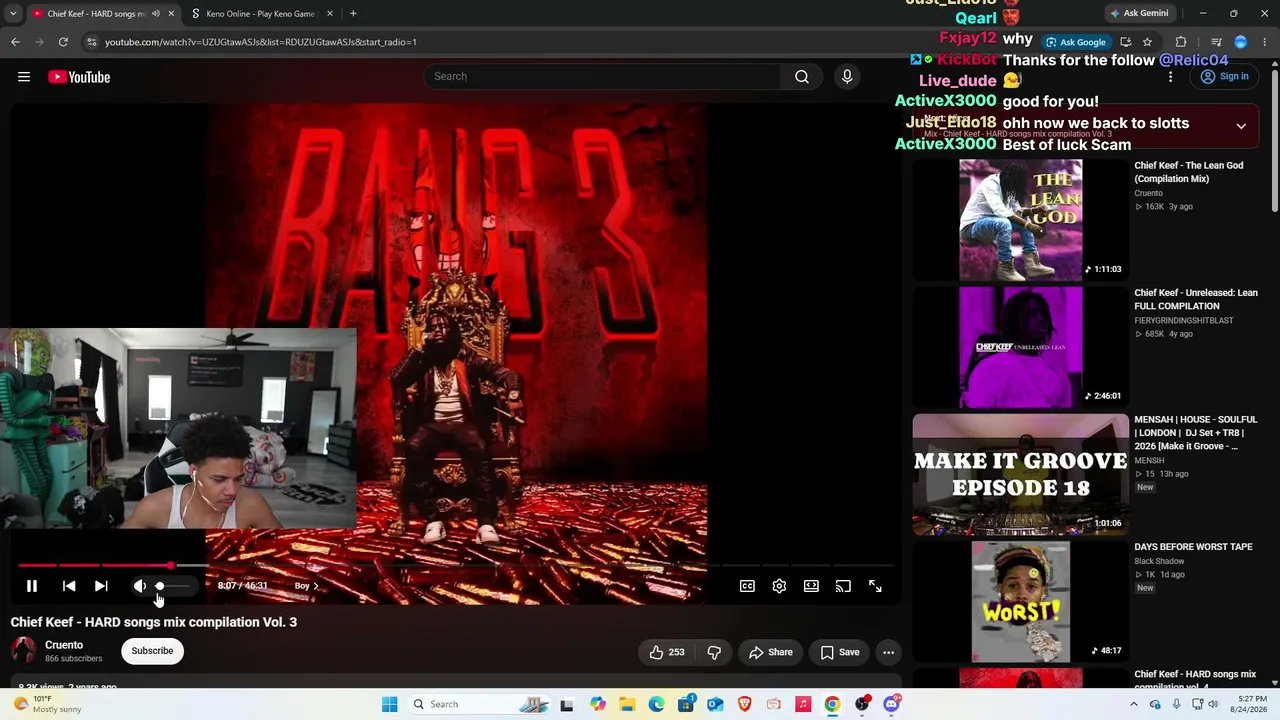
Task: Save the video to a playlist
Action: tap(840, 652)
